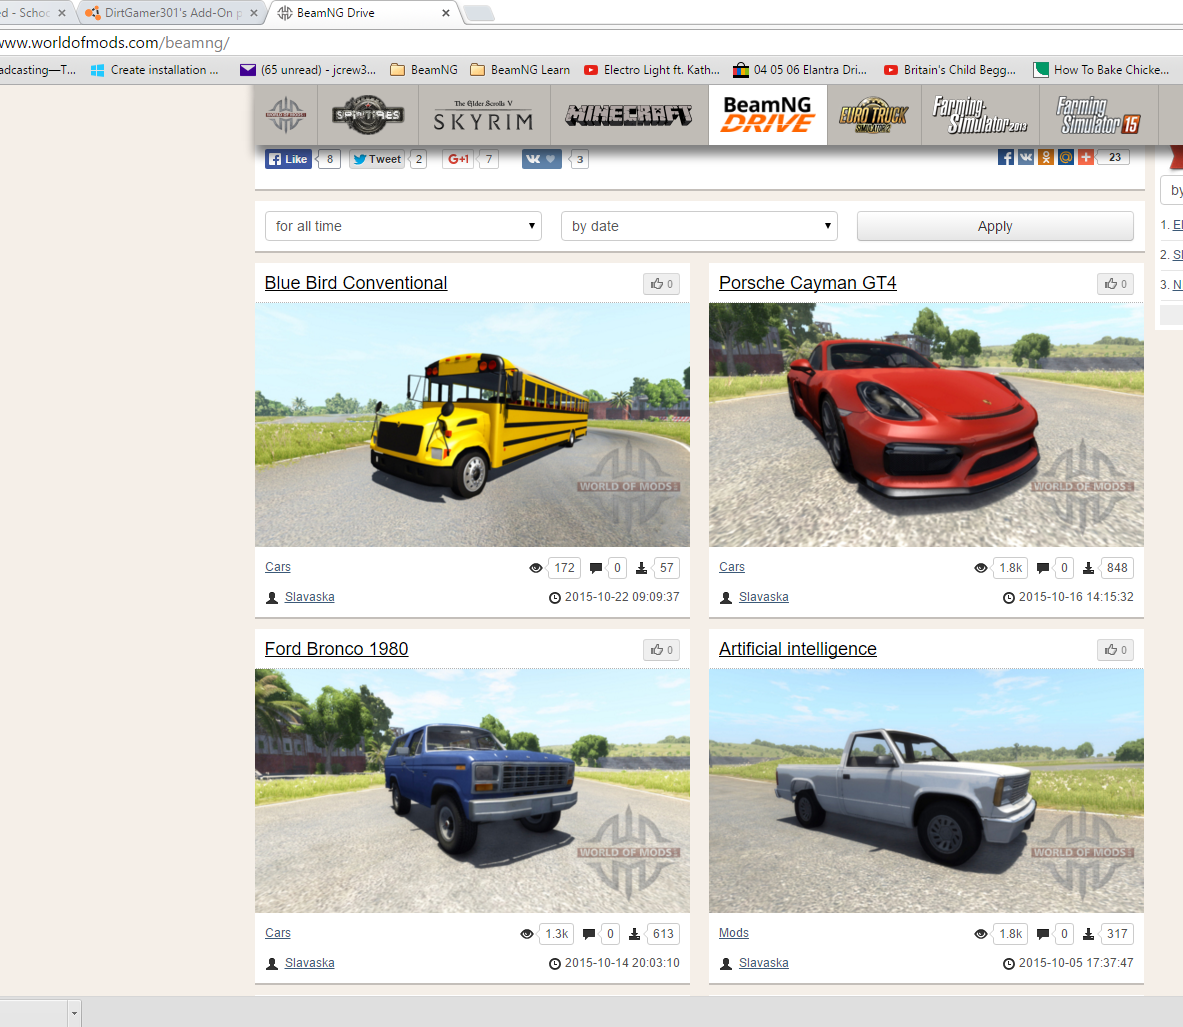
Task: Open Ford Bronco 1980 title link
Action: click(336, 649)
